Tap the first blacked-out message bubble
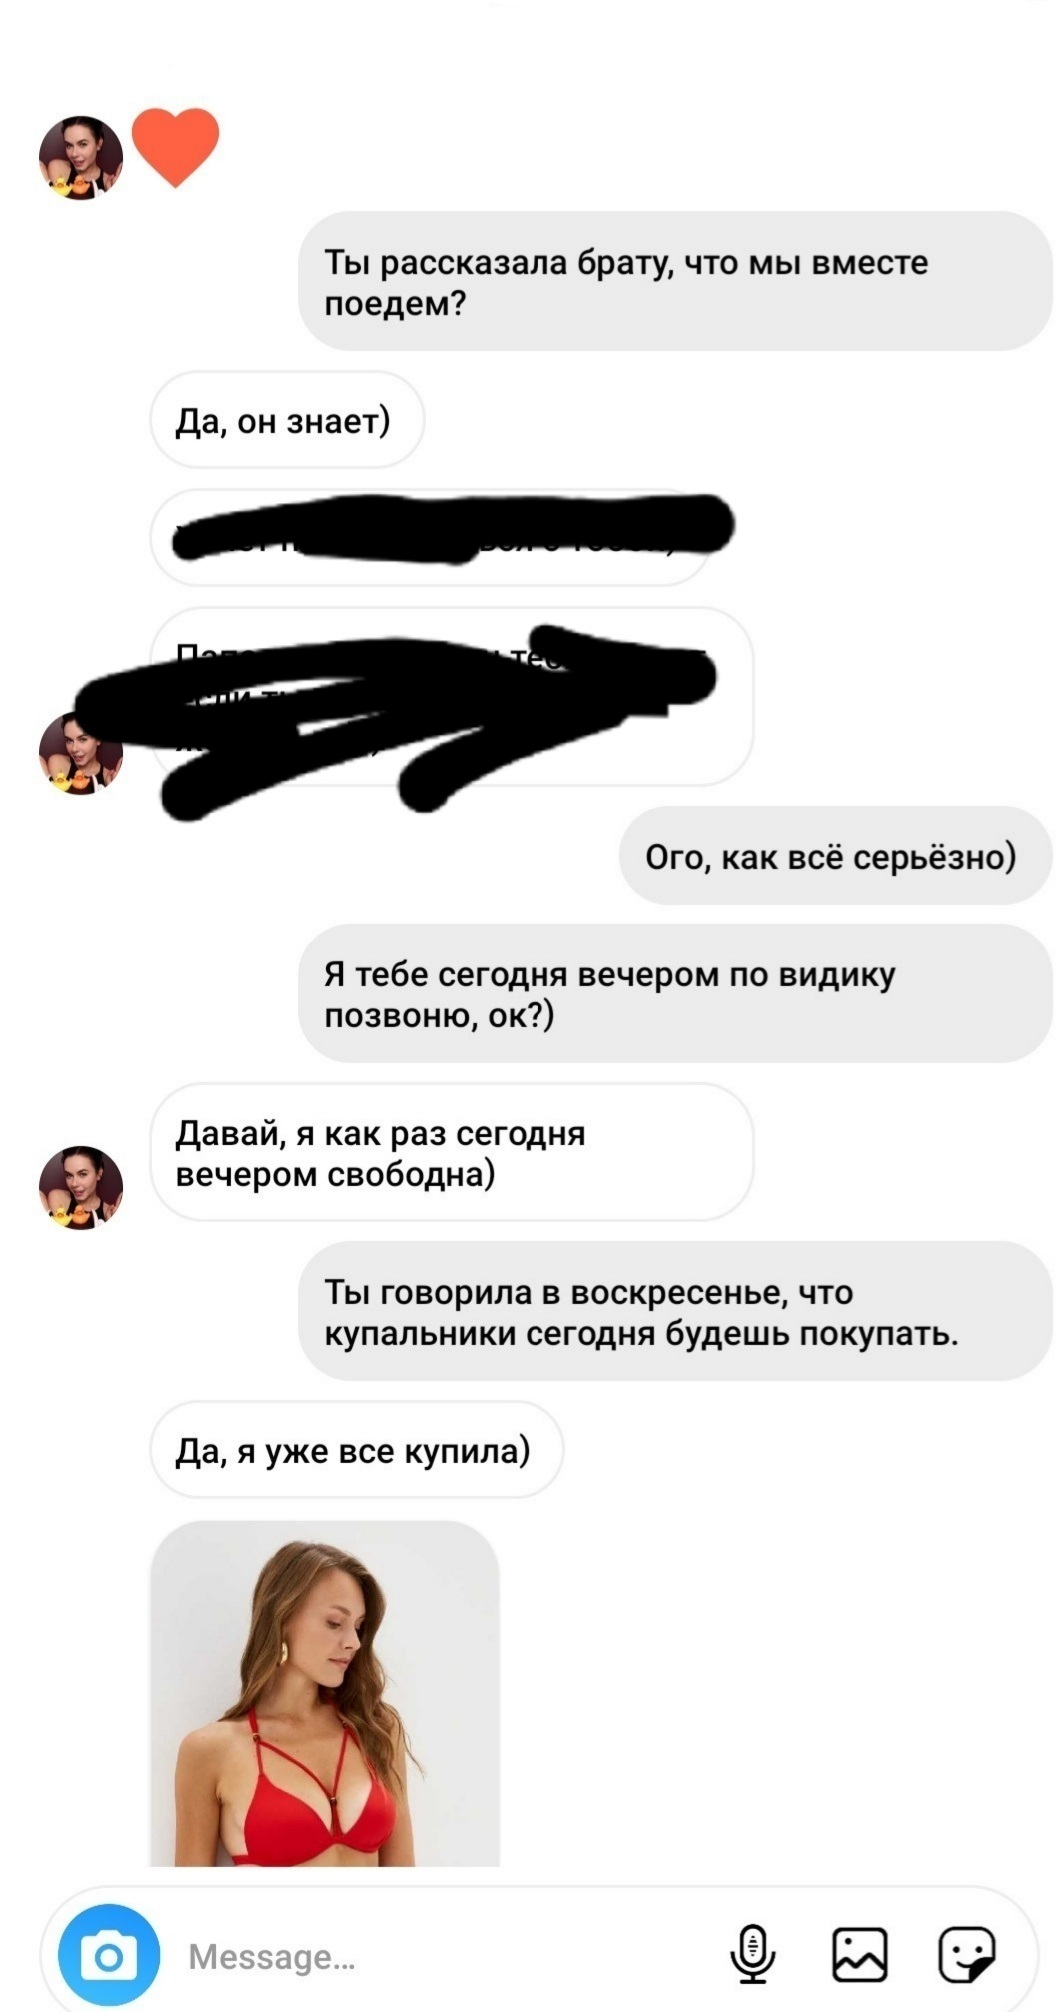 pyautogui.click(x=430, y=537)
